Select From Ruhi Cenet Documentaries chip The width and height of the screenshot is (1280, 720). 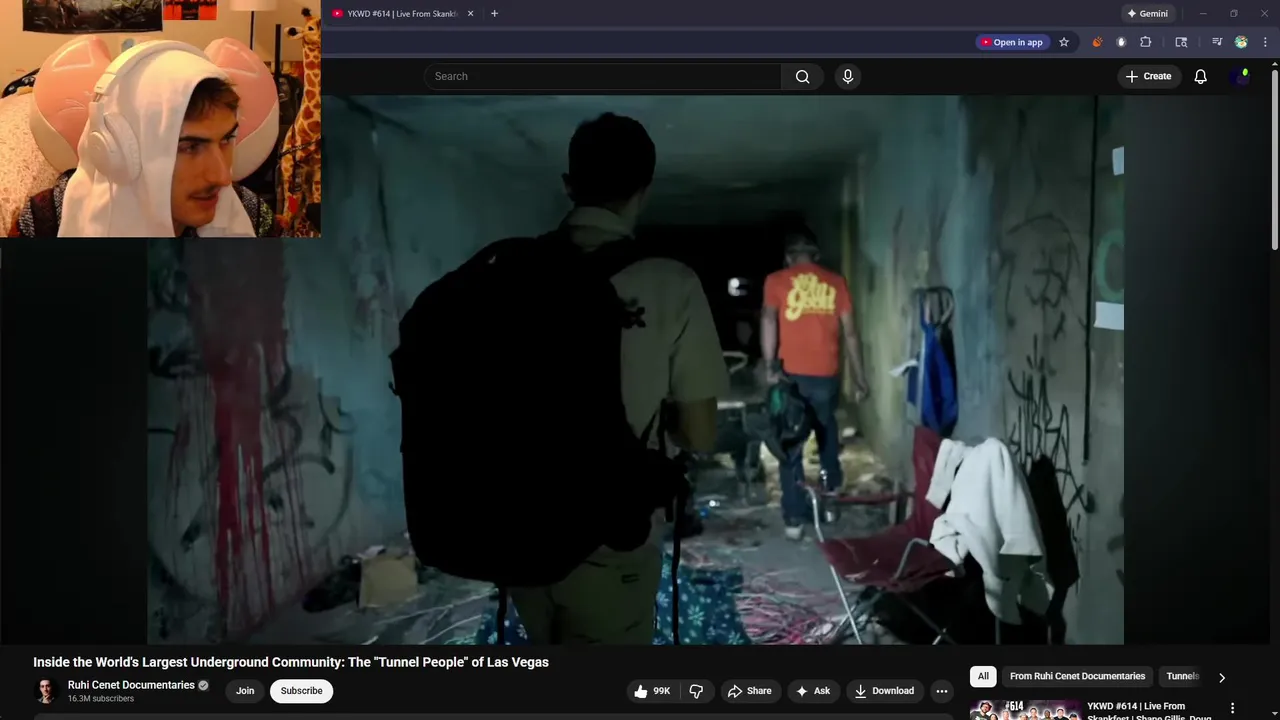(1077, 677)
